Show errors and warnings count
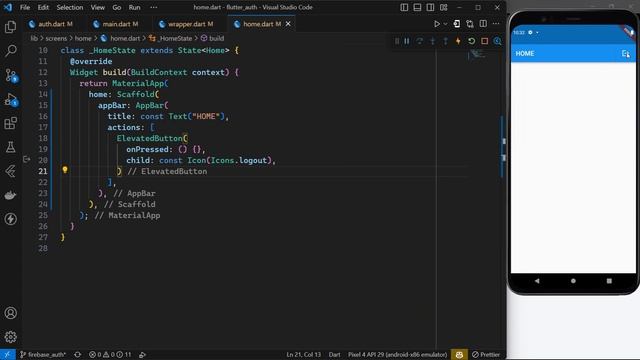The width and height of the screenshot is (640, 360). pos(110,354)
